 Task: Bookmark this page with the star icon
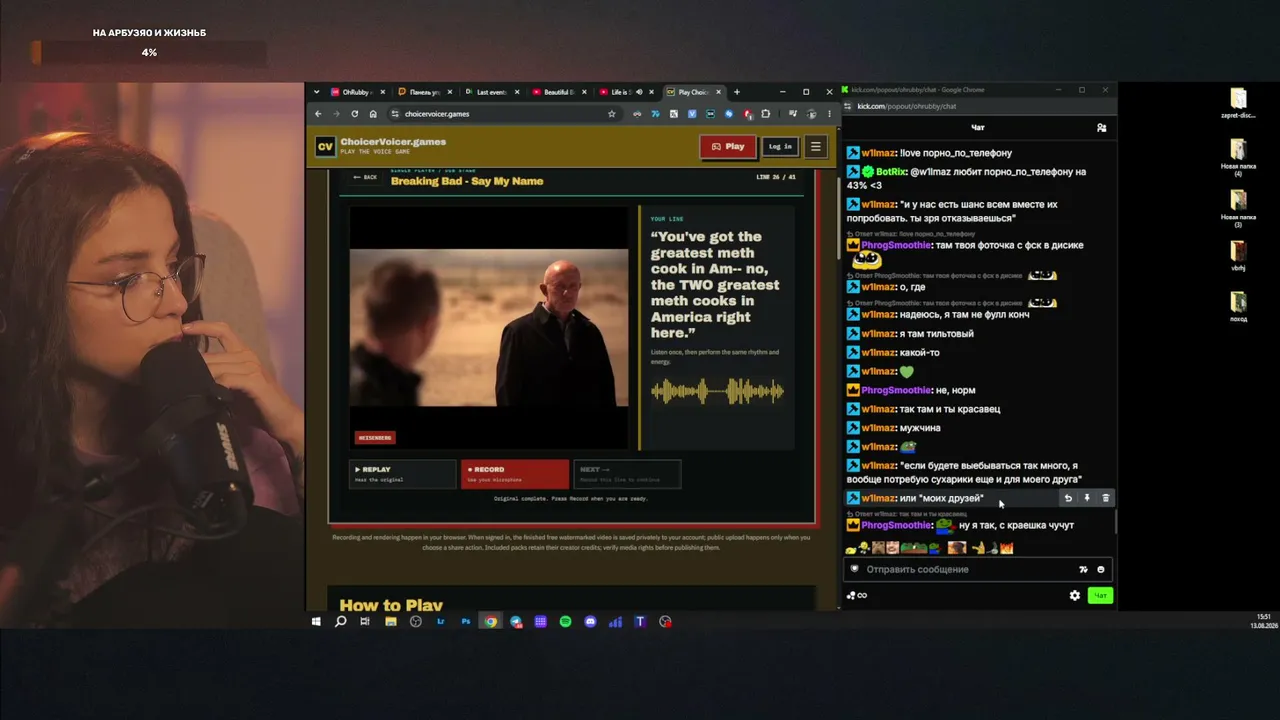pos(612,114)
